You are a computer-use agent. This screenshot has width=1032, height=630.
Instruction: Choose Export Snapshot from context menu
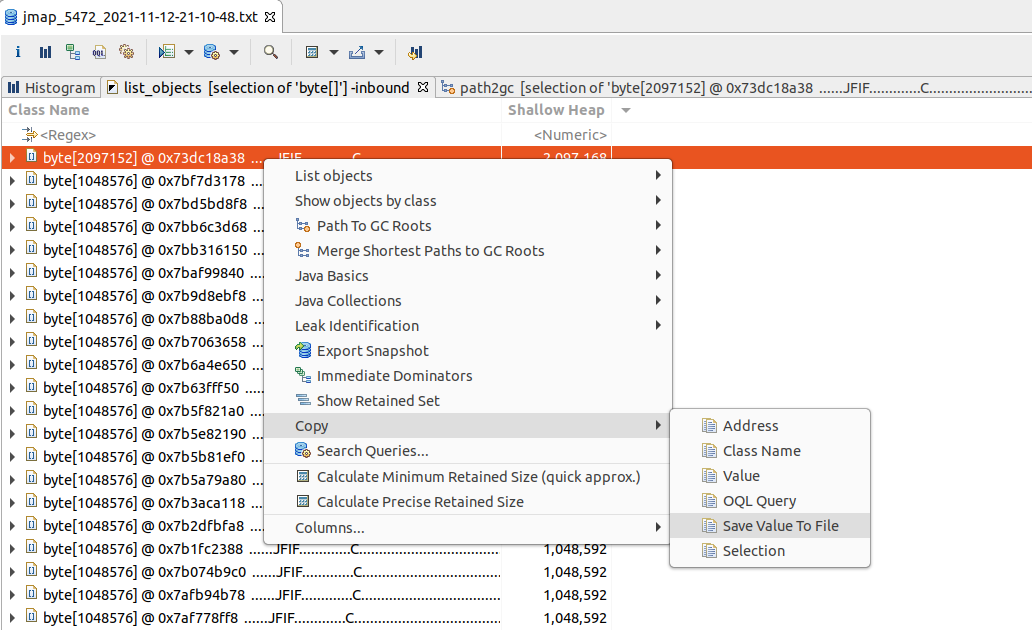(468, 351)
